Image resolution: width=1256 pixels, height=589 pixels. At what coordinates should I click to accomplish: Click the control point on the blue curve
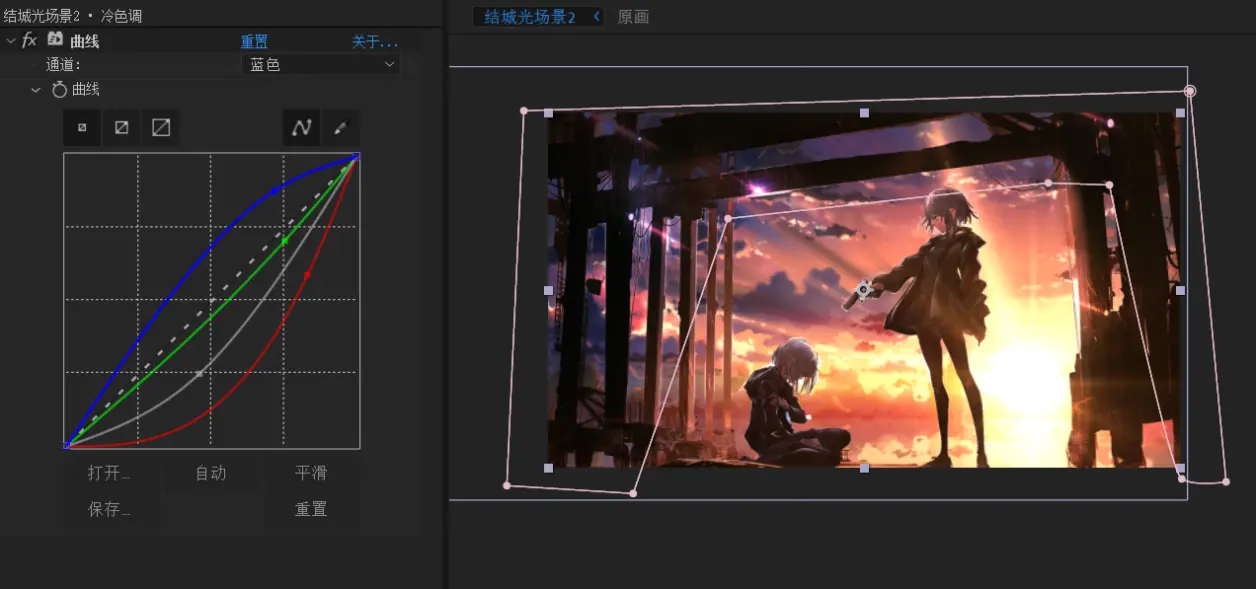(274, 190)
